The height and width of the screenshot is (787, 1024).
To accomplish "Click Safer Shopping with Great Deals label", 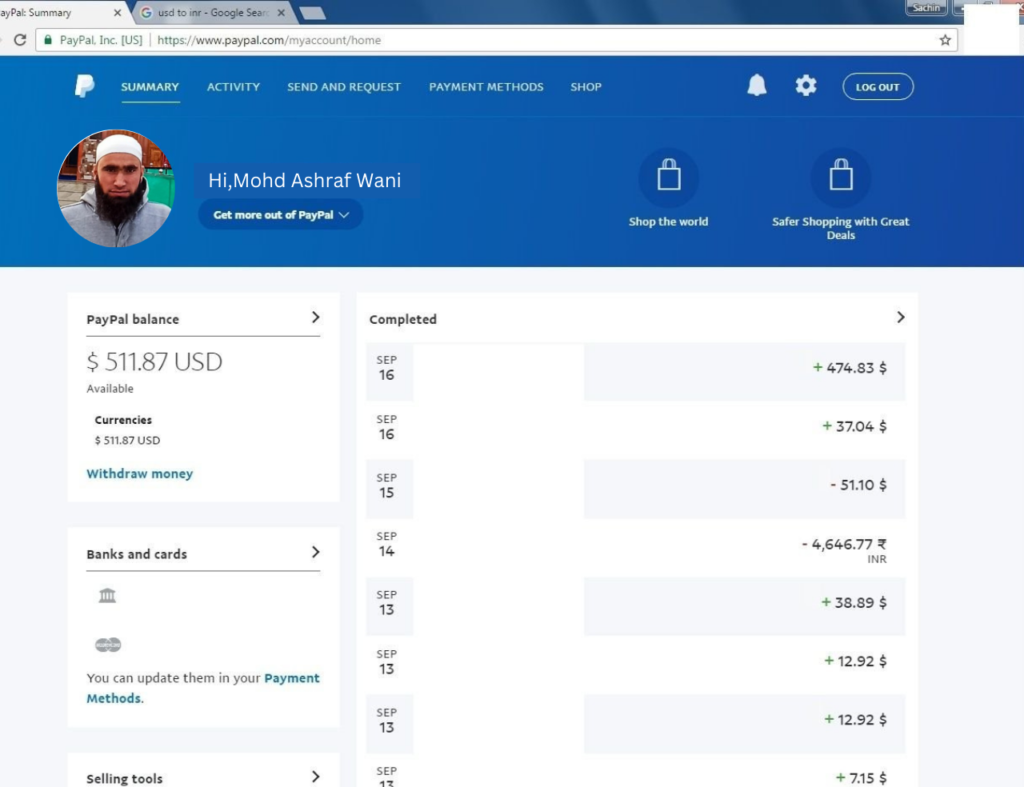I will [x=840, y=228].
